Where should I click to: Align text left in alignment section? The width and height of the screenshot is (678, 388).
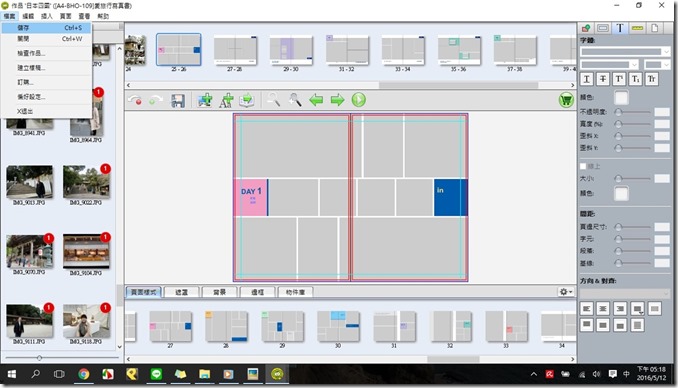tap(586, 308)
